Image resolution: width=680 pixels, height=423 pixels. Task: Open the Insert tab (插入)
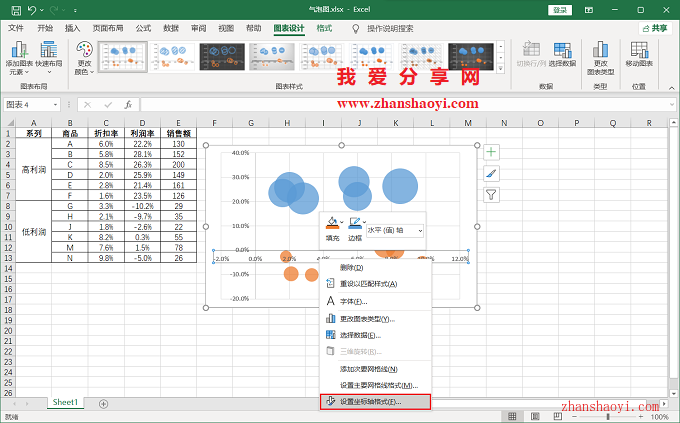(72, 28)
